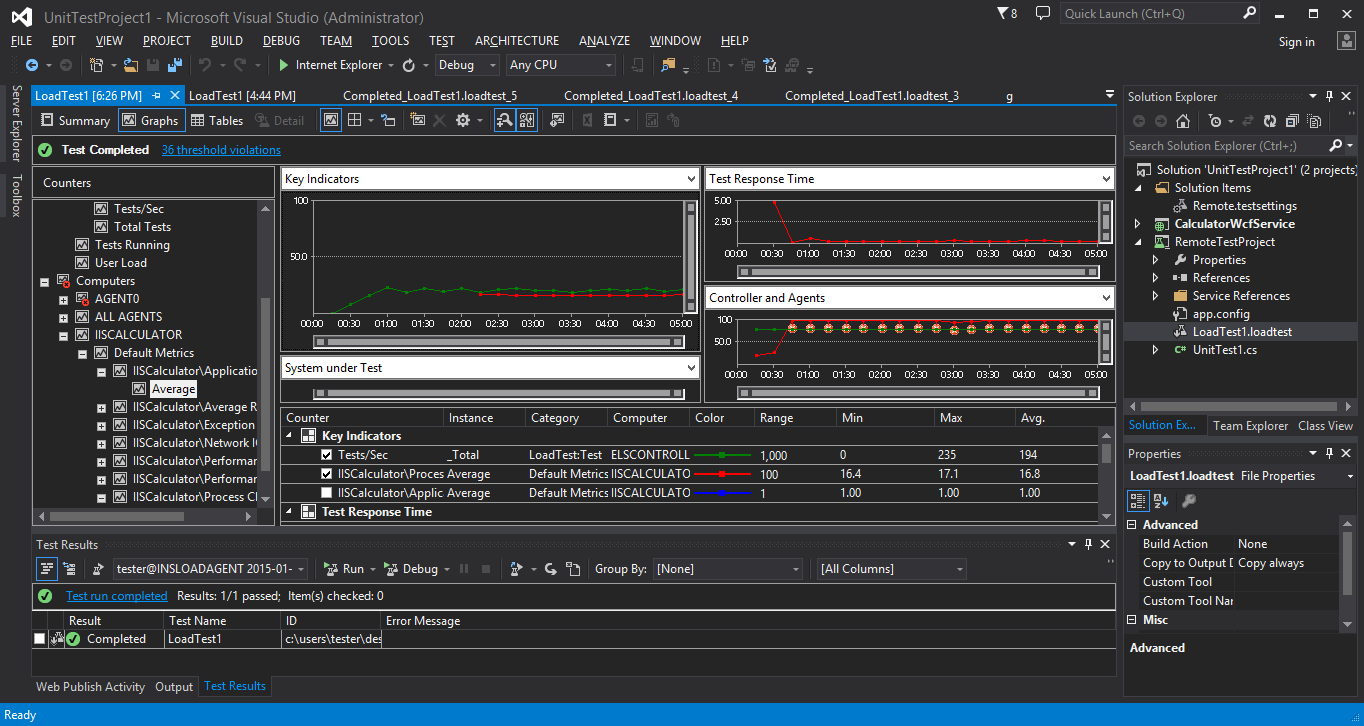
Task: Switch to the Tables view button
Action: [217, 120]
